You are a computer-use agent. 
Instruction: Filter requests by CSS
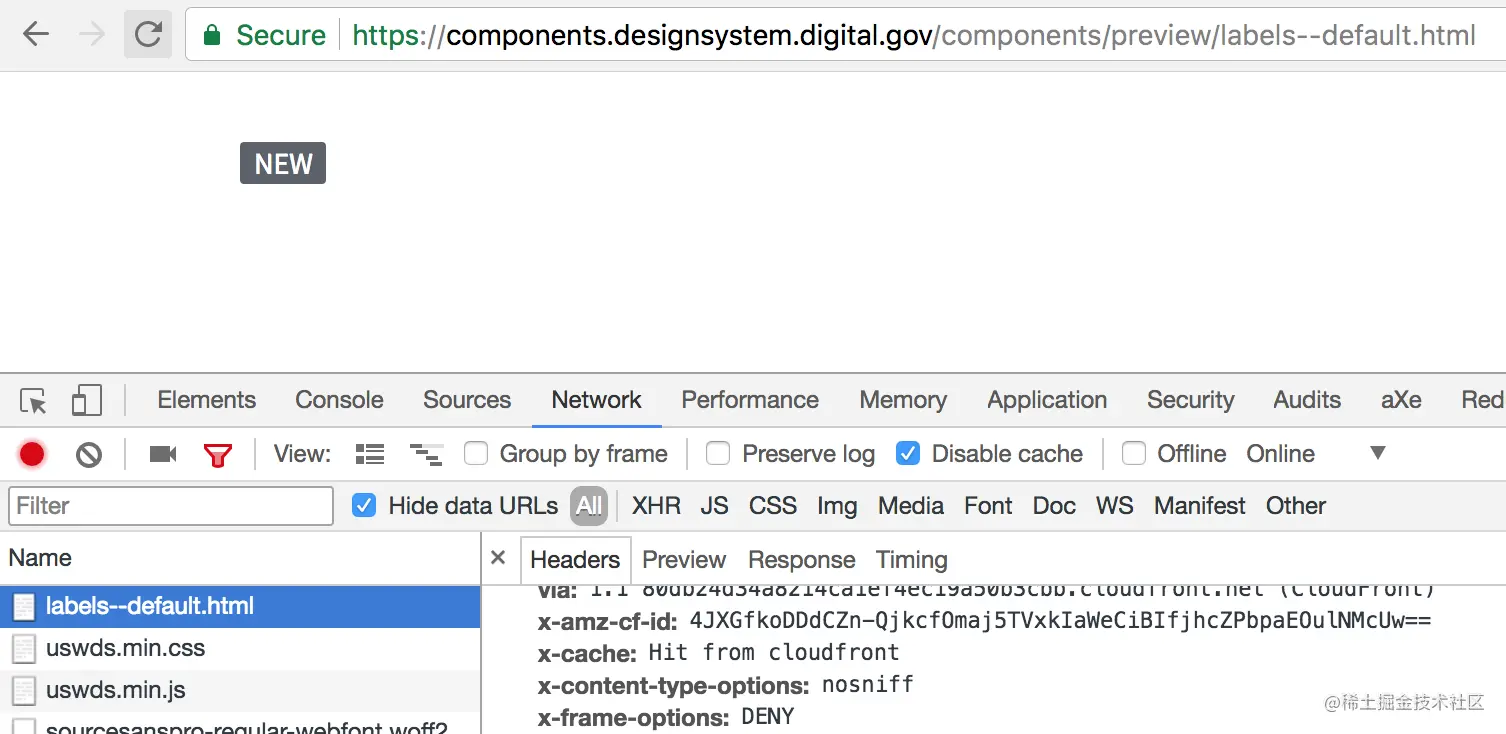773,506
